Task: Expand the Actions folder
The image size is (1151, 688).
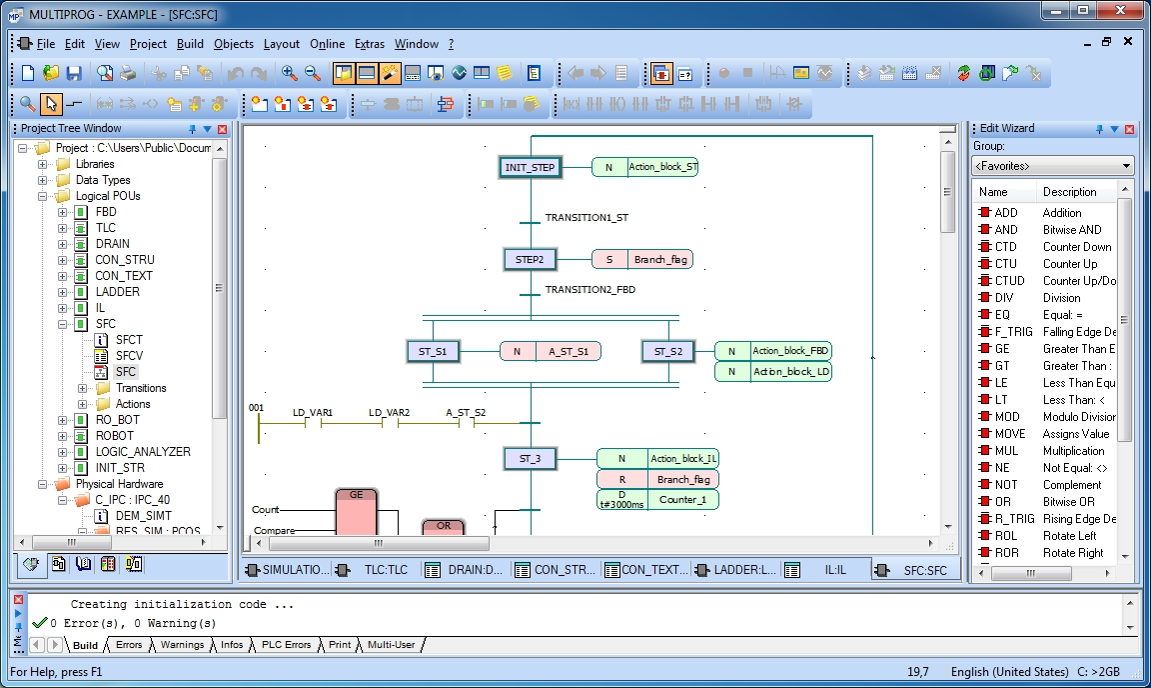Action: [x=82, y=404]
